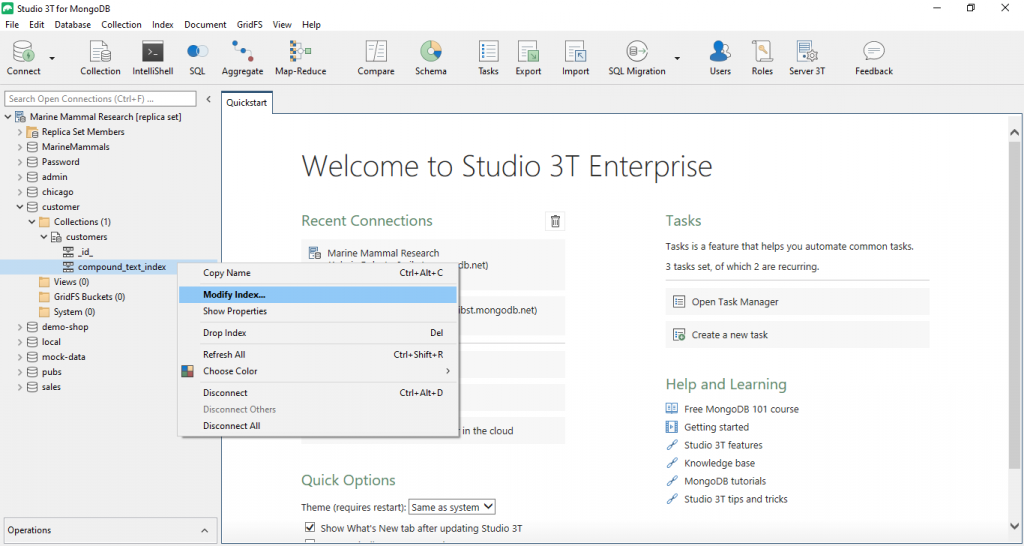1024x546 pixels.
Task: Open the Index menu
Action: [163, 24]
